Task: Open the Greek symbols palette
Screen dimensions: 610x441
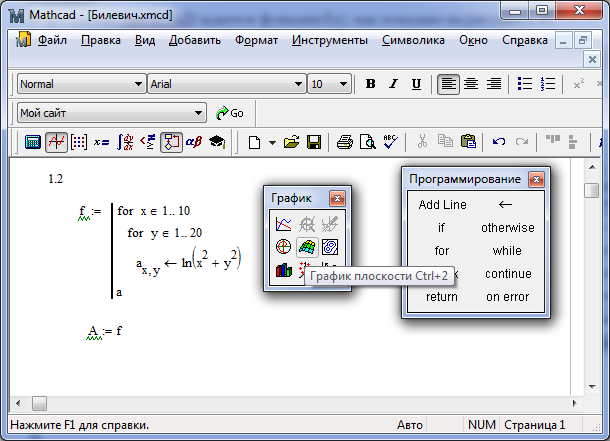Action: click(194, 142)
